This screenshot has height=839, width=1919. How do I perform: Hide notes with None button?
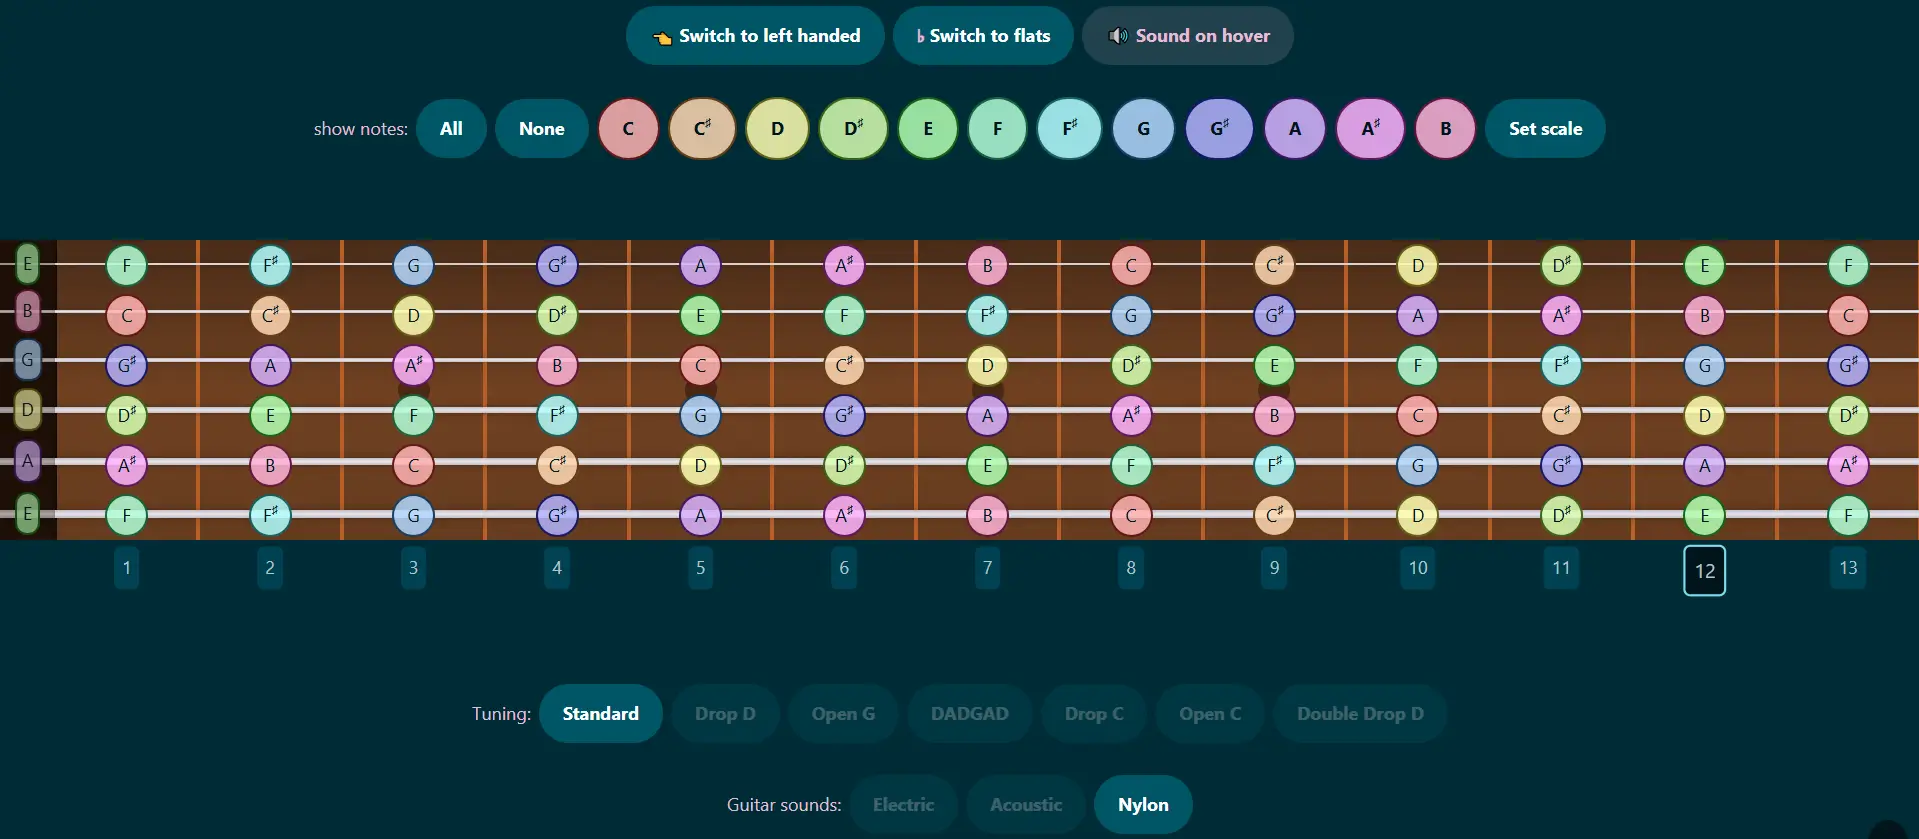541,129
